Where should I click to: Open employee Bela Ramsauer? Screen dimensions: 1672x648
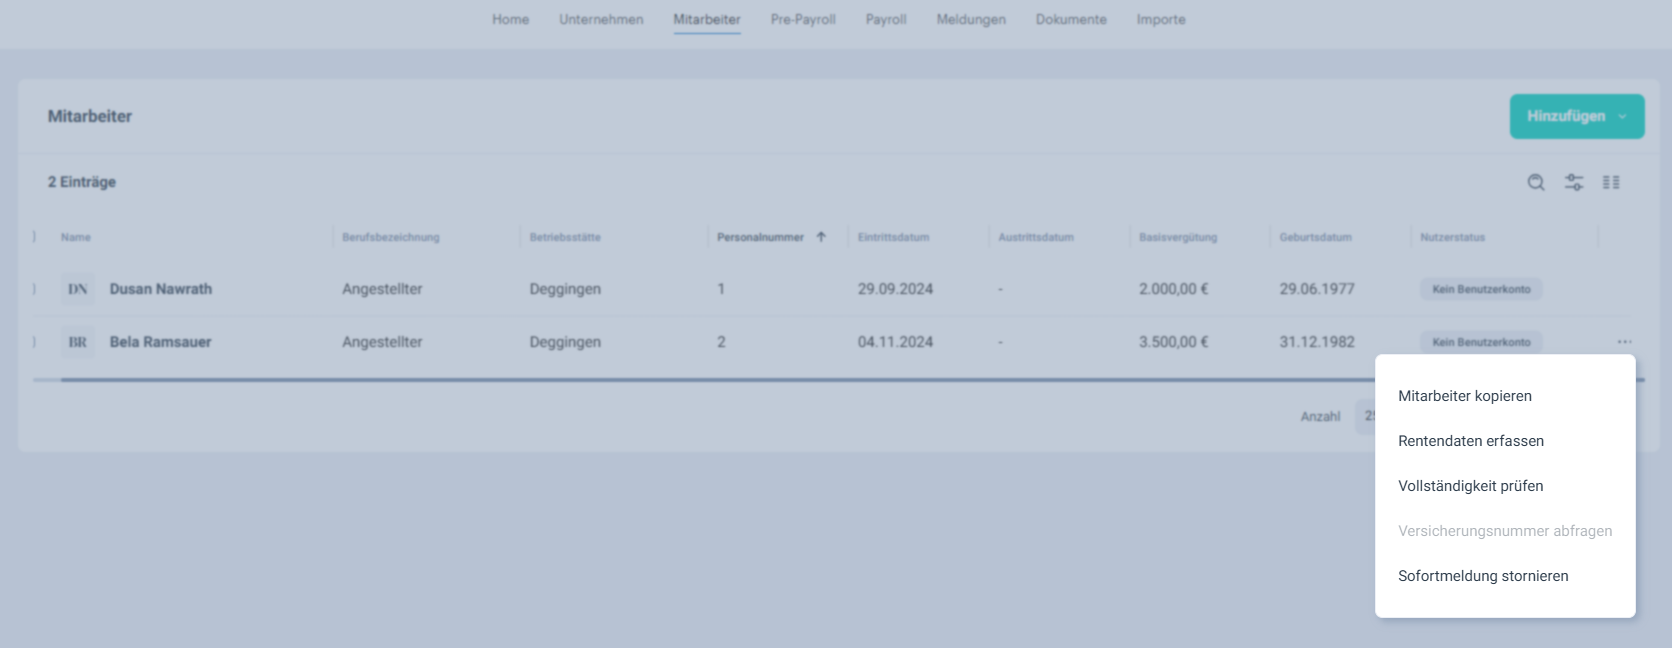161,342
